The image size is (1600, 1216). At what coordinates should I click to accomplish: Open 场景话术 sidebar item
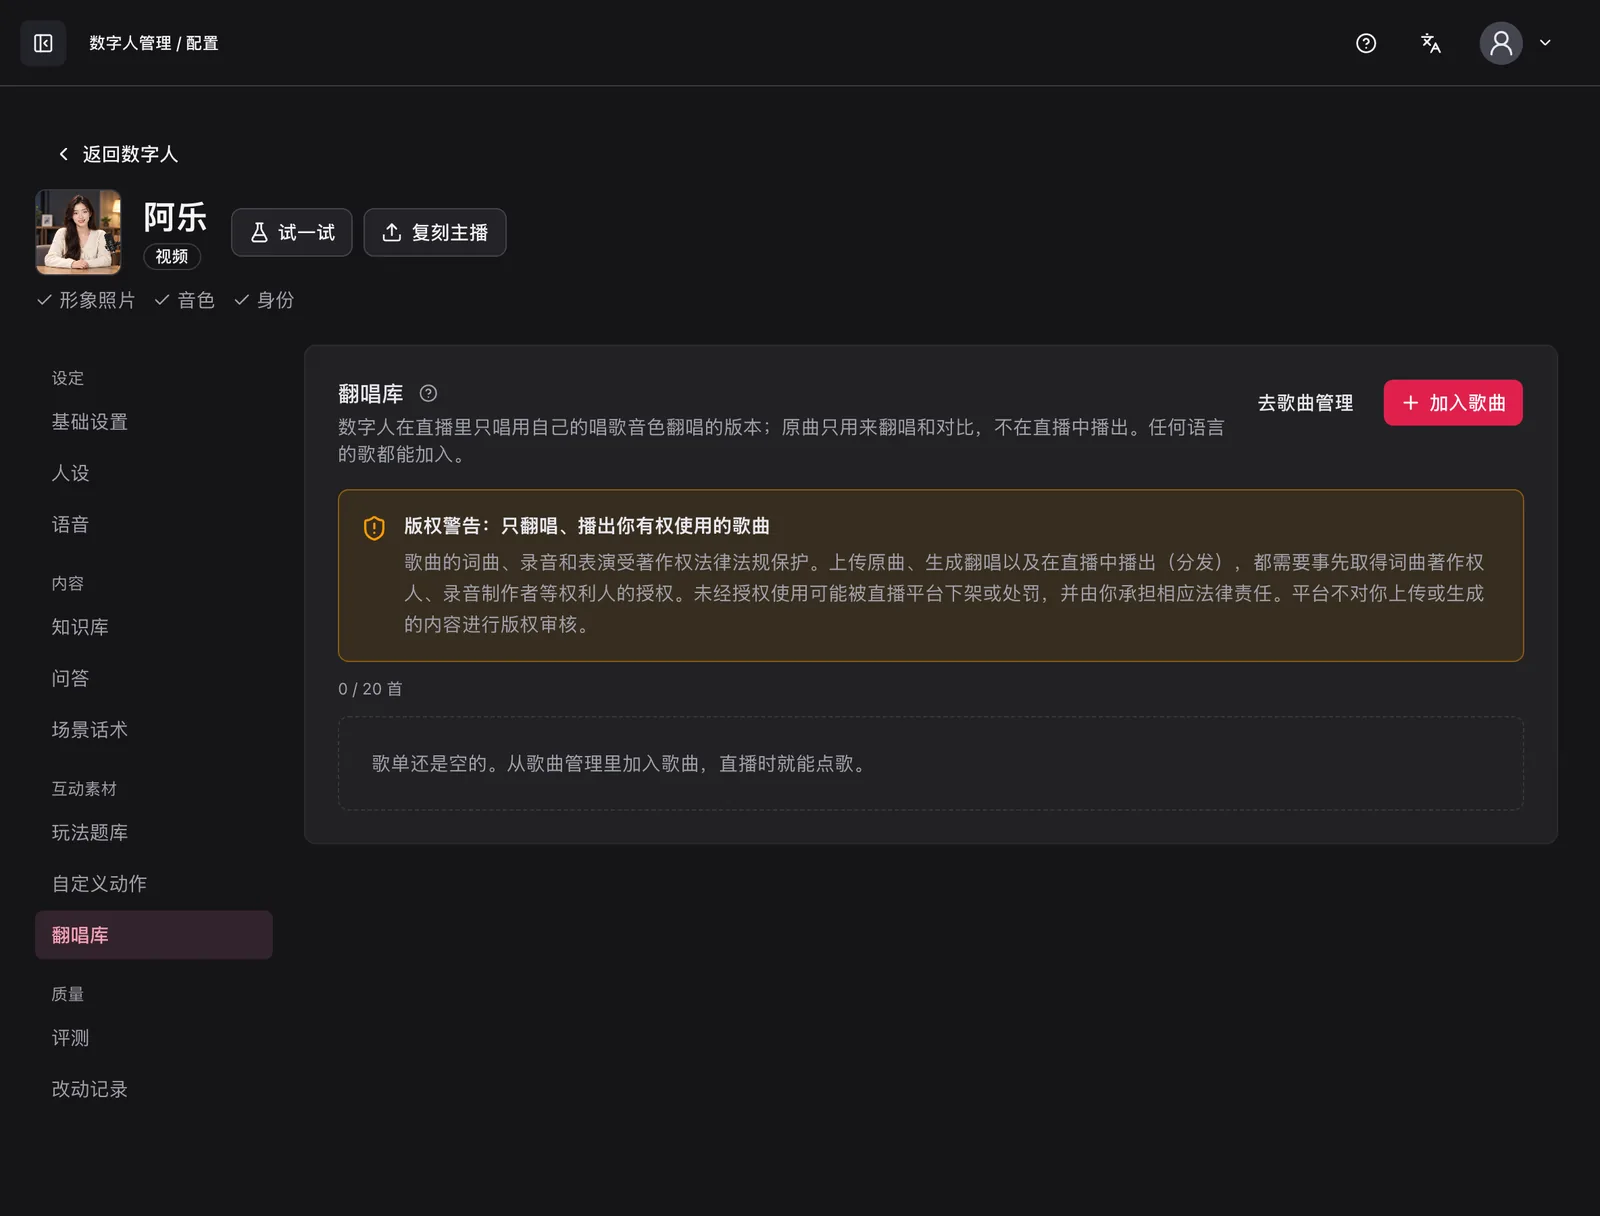click(x=154, y=730)
